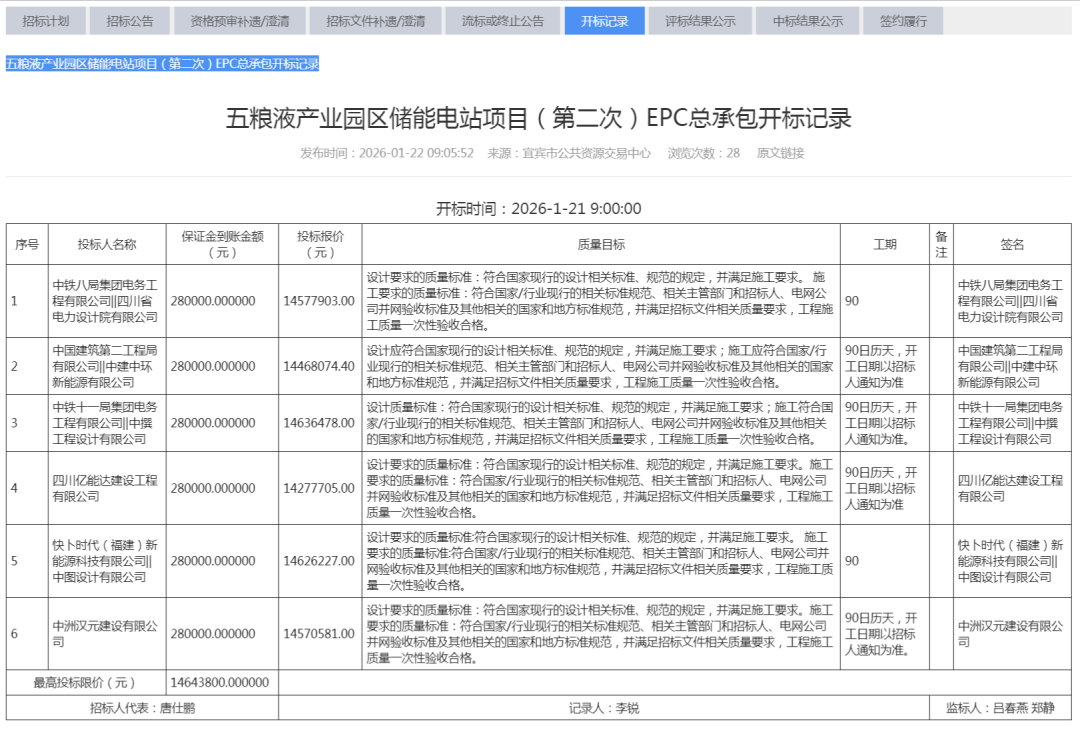
Task: Open the 招标计划 tab
Action: click(46, 21)
